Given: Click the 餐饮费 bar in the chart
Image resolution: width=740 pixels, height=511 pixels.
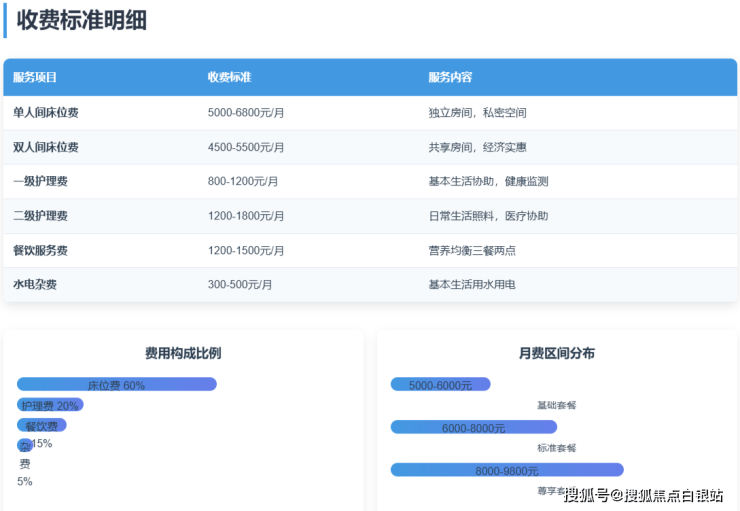Looking at the screenshot, I should pos(42,425).
